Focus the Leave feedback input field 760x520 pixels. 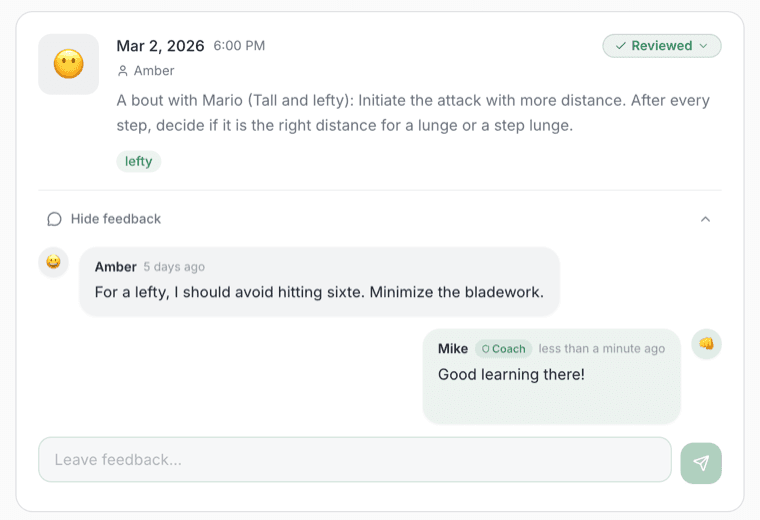coord(355,459)
